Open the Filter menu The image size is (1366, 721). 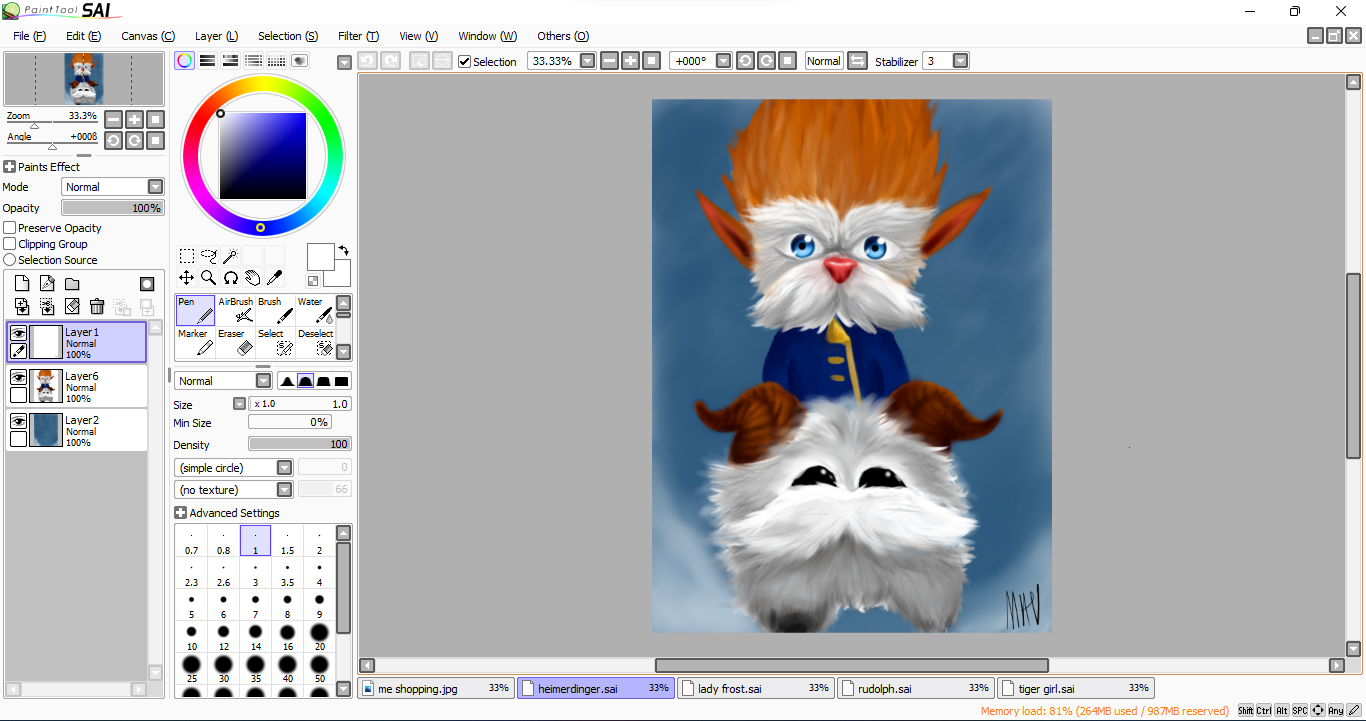(x=358, y=36)
